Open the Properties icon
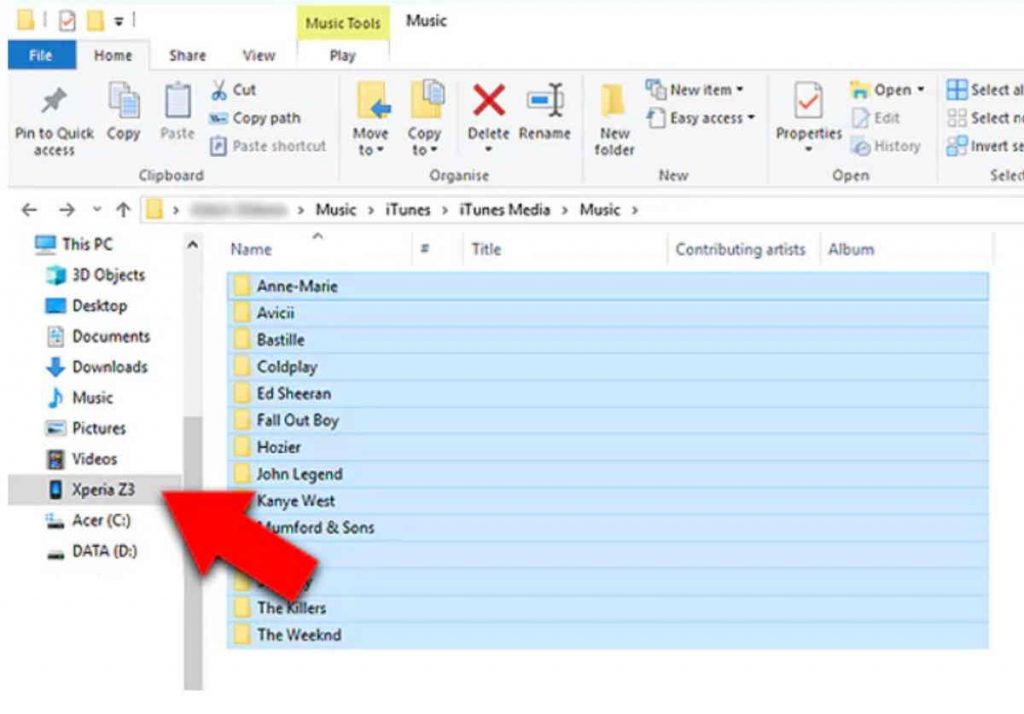 click(x=808, y=101)
